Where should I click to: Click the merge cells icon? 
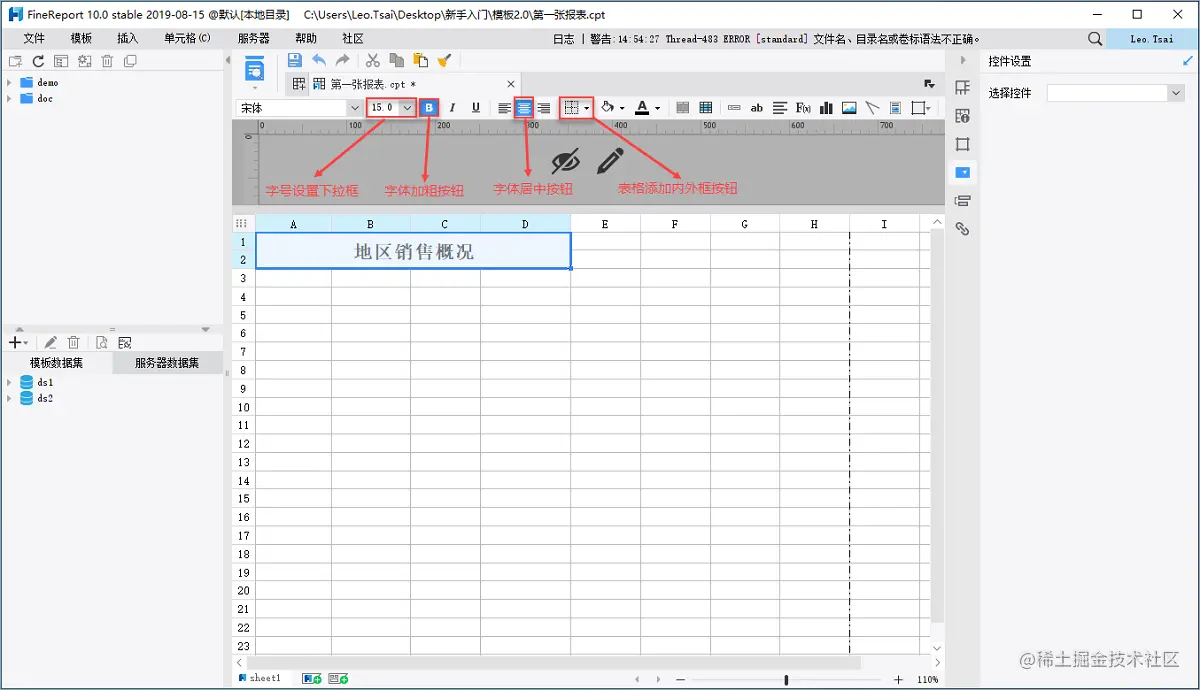(683, 108)
